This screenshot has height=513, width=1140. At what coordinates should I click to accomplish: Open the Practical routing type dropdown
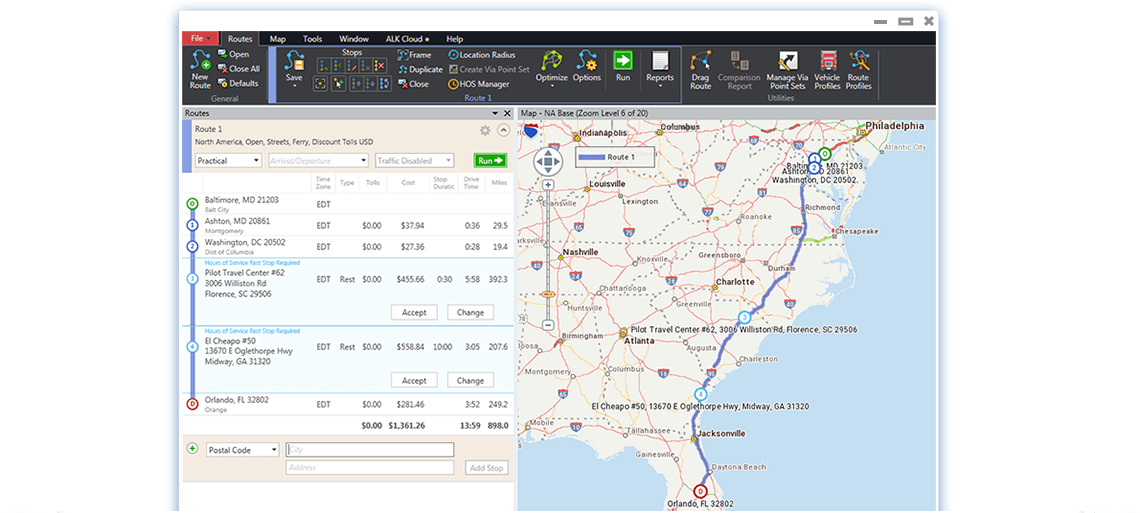click(228, 160)
